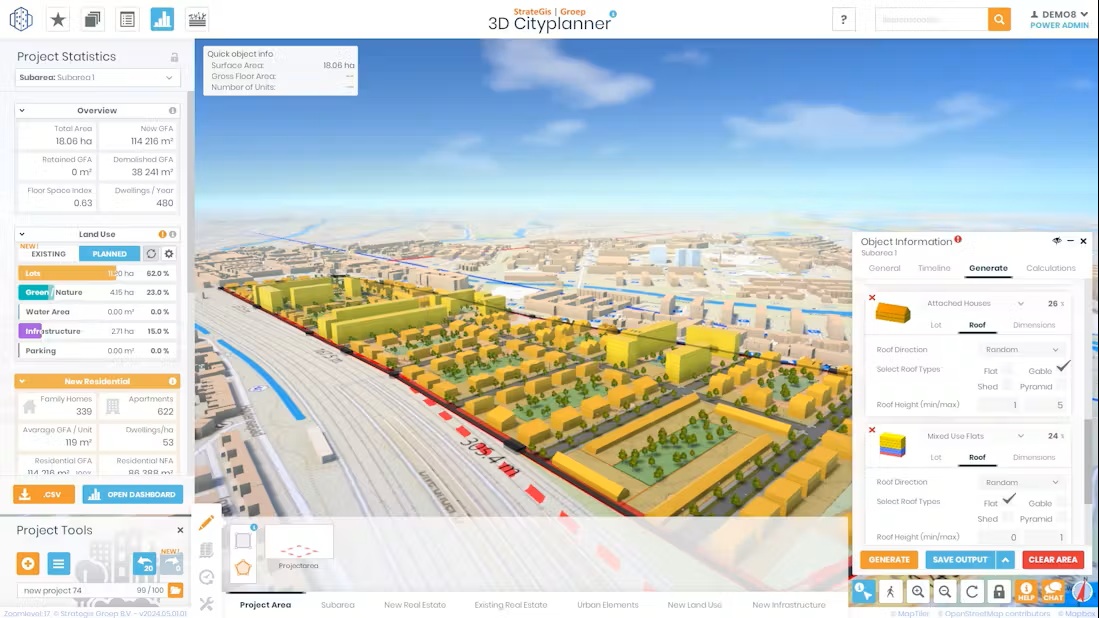Open the stacked layers icon in top toolbar
Viewport: 1099px width, 618px height.
93,20
